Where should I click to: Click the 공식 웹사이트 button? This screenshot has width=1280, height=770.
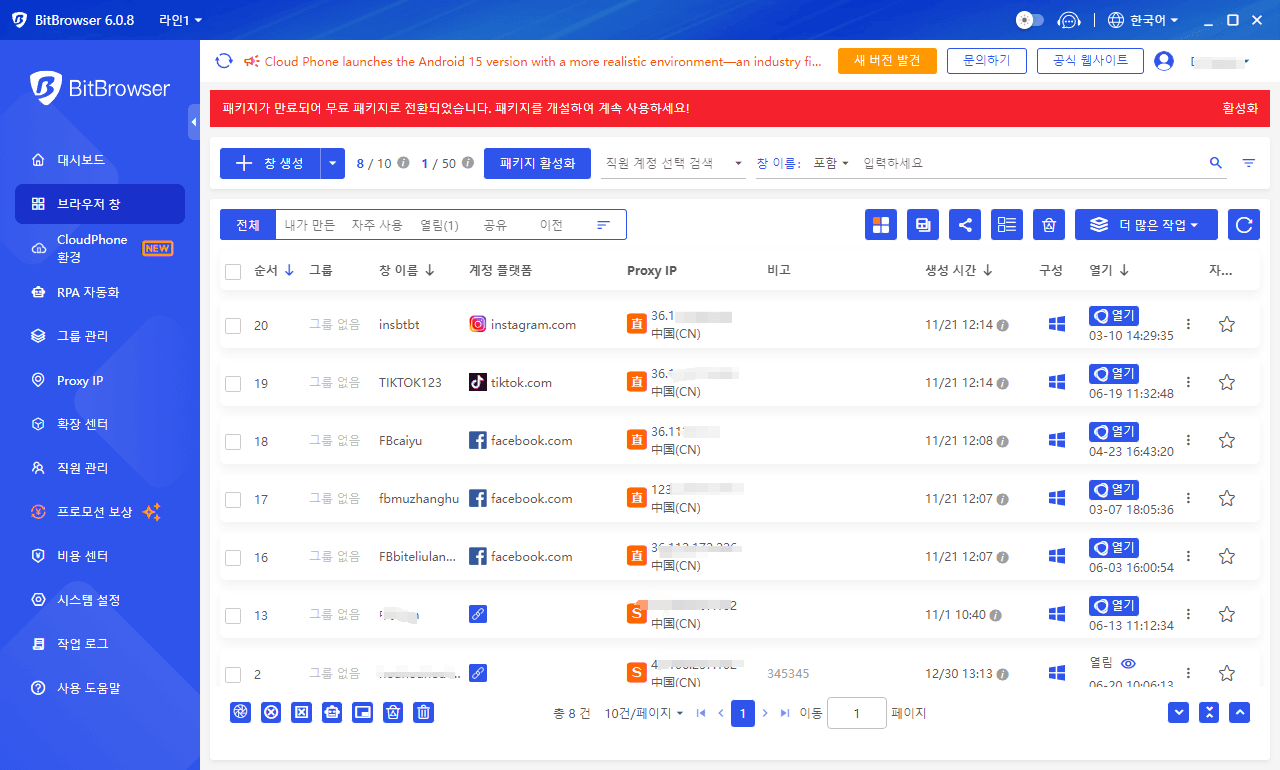pyautogui.click(x=1090, y=61)
